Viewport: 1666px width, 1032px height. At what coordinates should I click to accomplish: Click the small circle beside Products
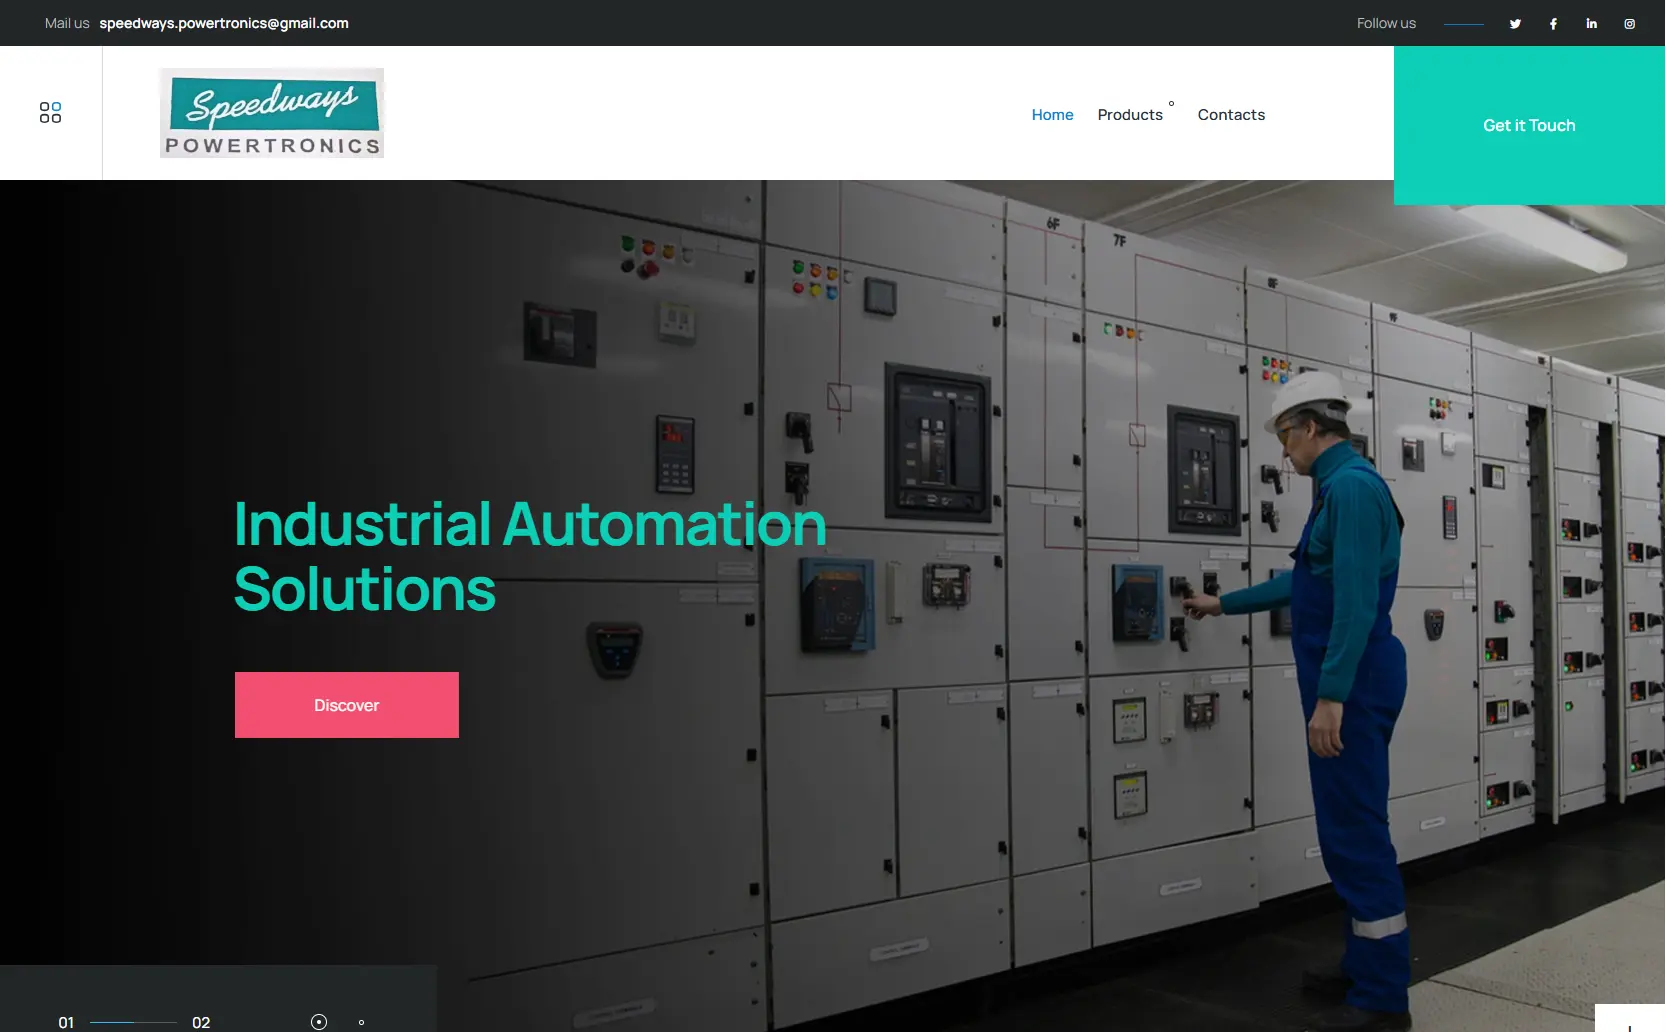1171,104
